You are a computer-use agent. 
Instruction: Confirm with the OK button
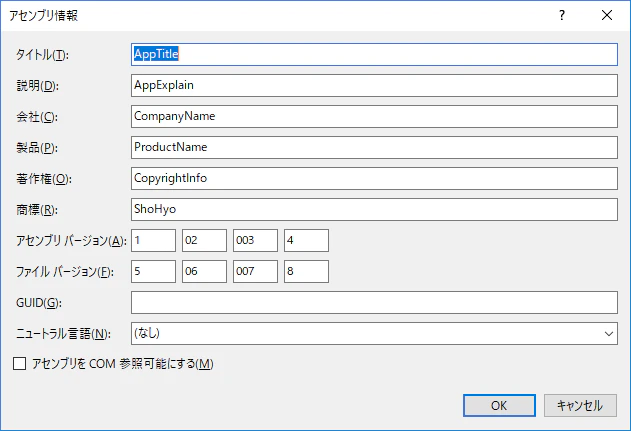tap(499, 405)
